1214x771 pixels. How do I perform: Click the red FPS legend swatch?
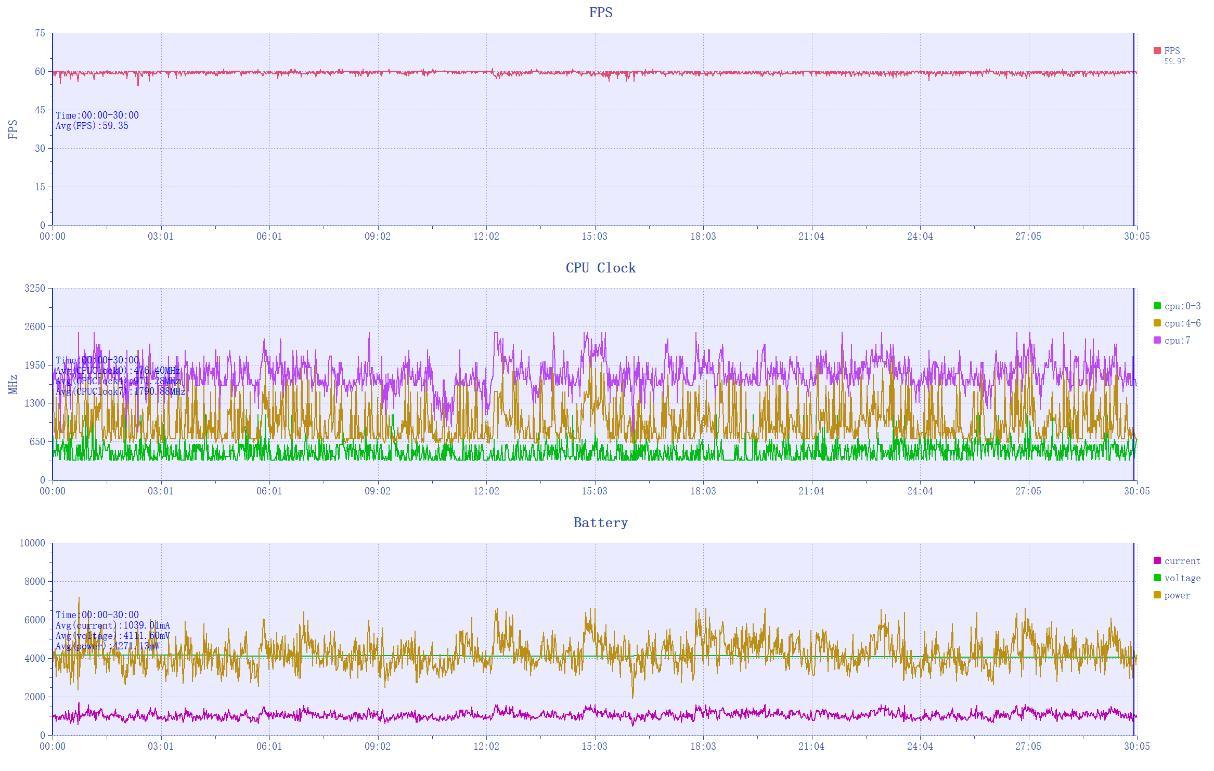pyautogui.click(x=1157, y=50)
